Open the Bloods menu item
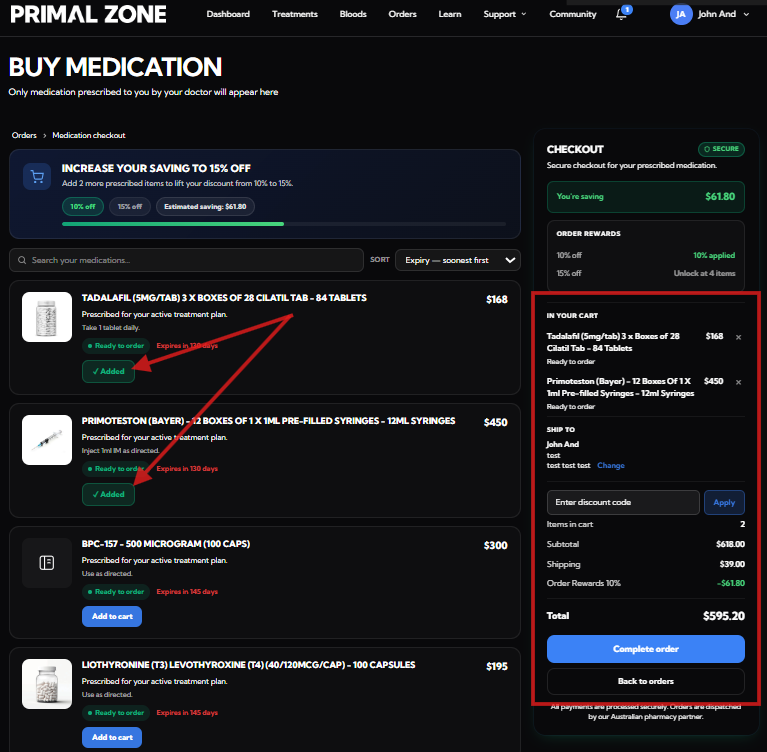Screen dimensions: 767x752 tap(353, 14)
